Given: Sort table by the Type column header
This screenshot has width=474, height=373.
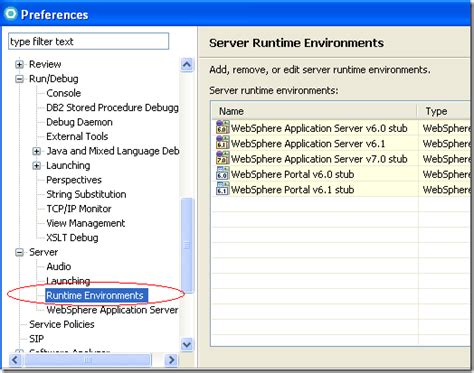Looking at the screenshot, I should (x=444, y=111).
